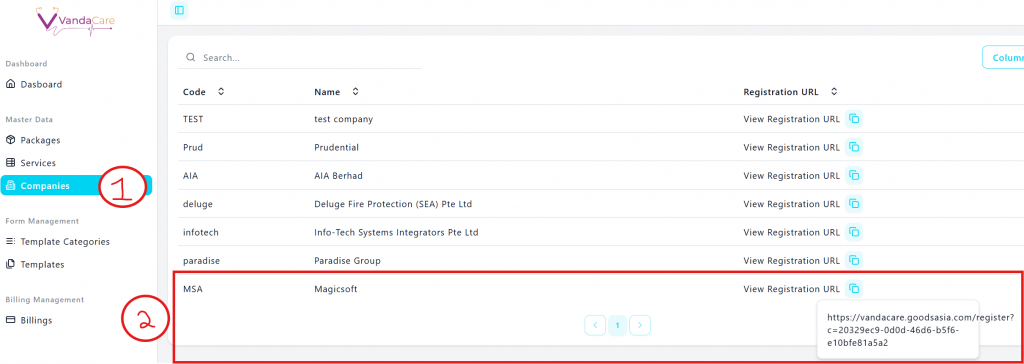
Task: Copy registration URL for Deluge Fire Protection
Action: 854,204
